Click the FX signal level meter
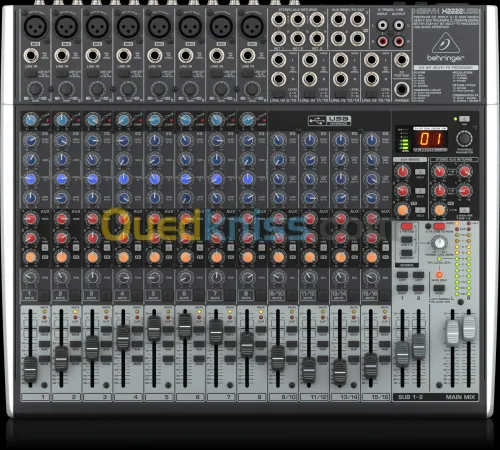Screen dimensions: 500x450 tap(404, 141)
